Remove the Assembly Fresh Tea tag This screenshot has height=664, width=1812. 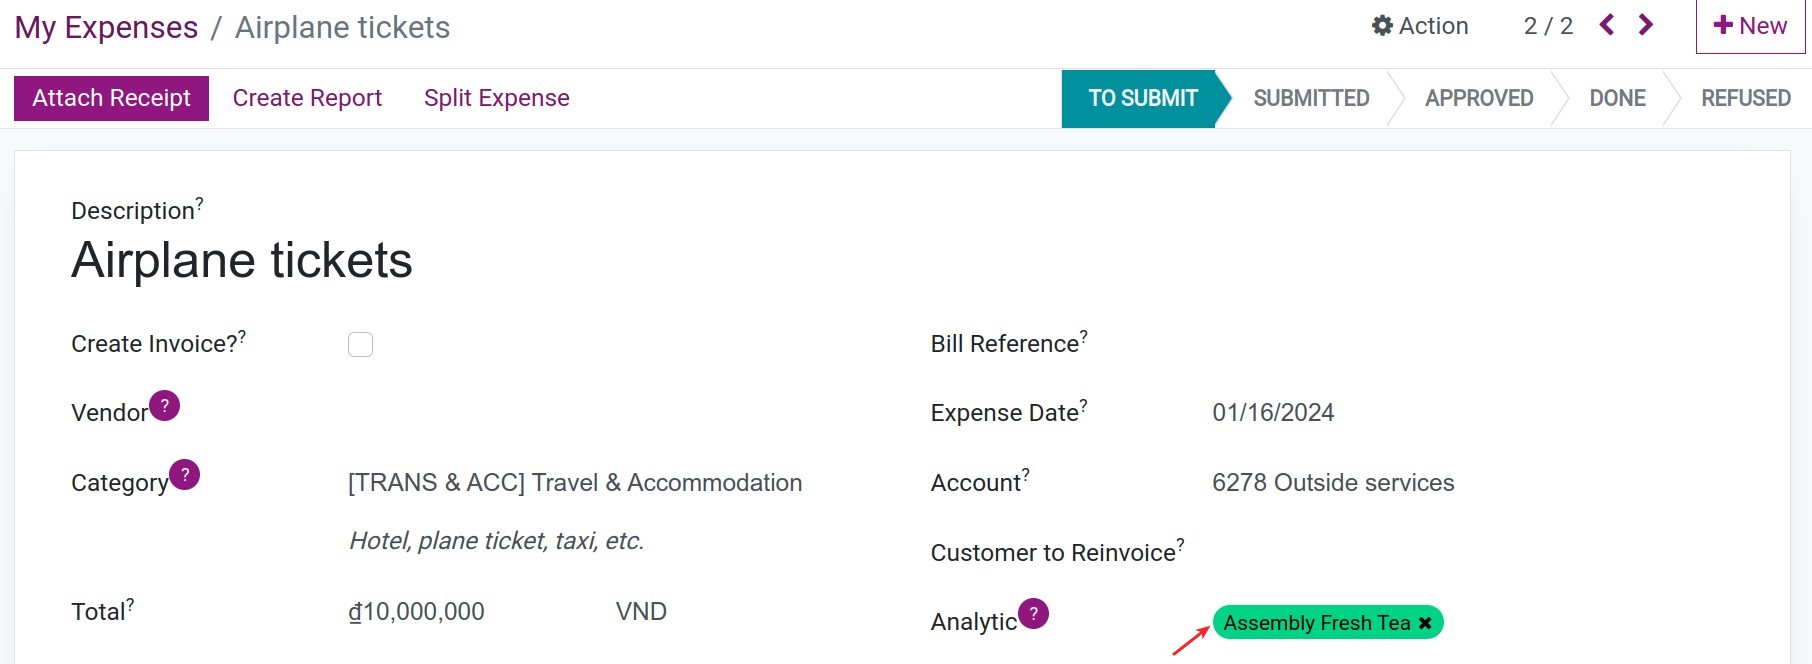[1424, 622]
